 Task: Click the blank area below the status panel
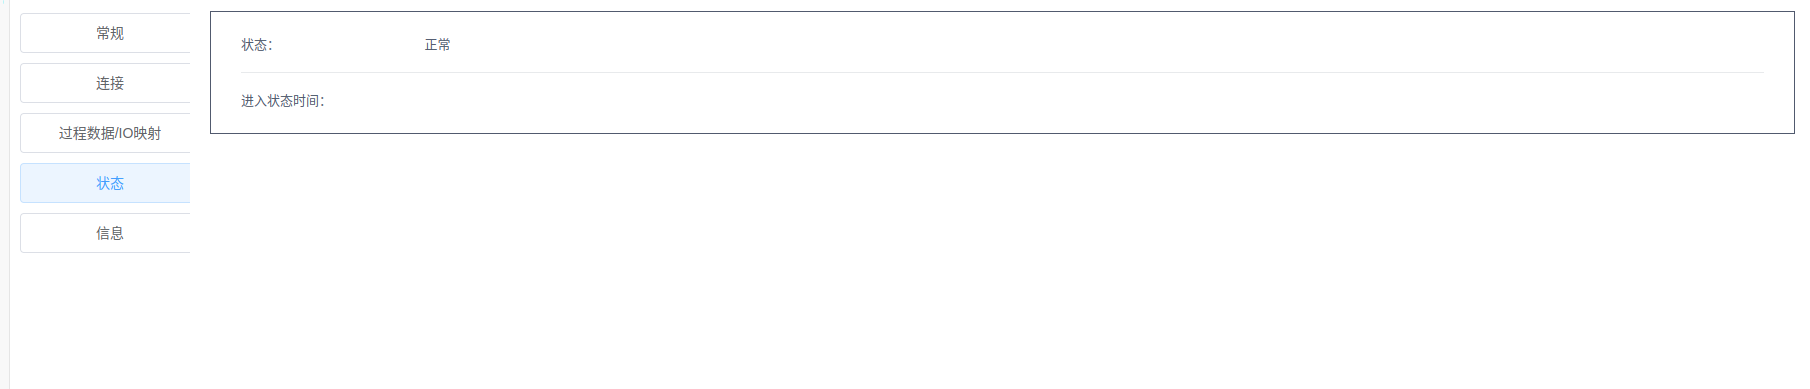click(1002, 260)
